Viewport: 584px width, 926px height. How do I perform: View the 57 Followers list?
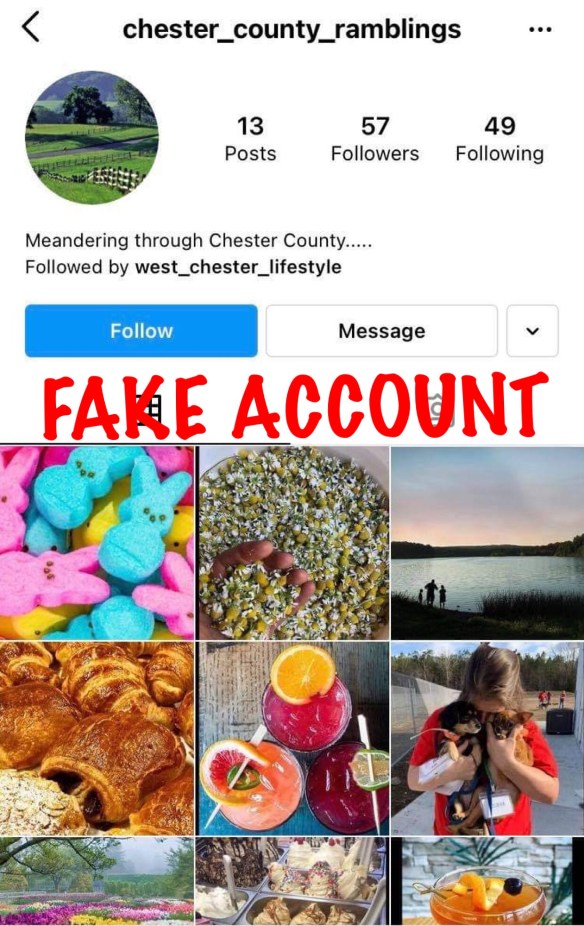[x=375, y=139]
